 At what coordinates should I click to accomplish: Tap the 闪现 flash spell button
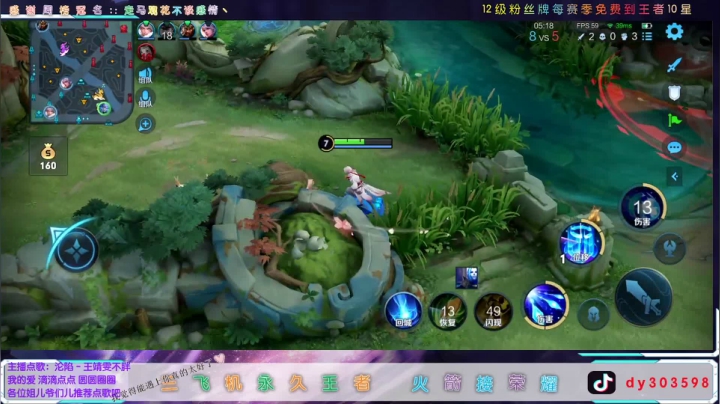493,312
